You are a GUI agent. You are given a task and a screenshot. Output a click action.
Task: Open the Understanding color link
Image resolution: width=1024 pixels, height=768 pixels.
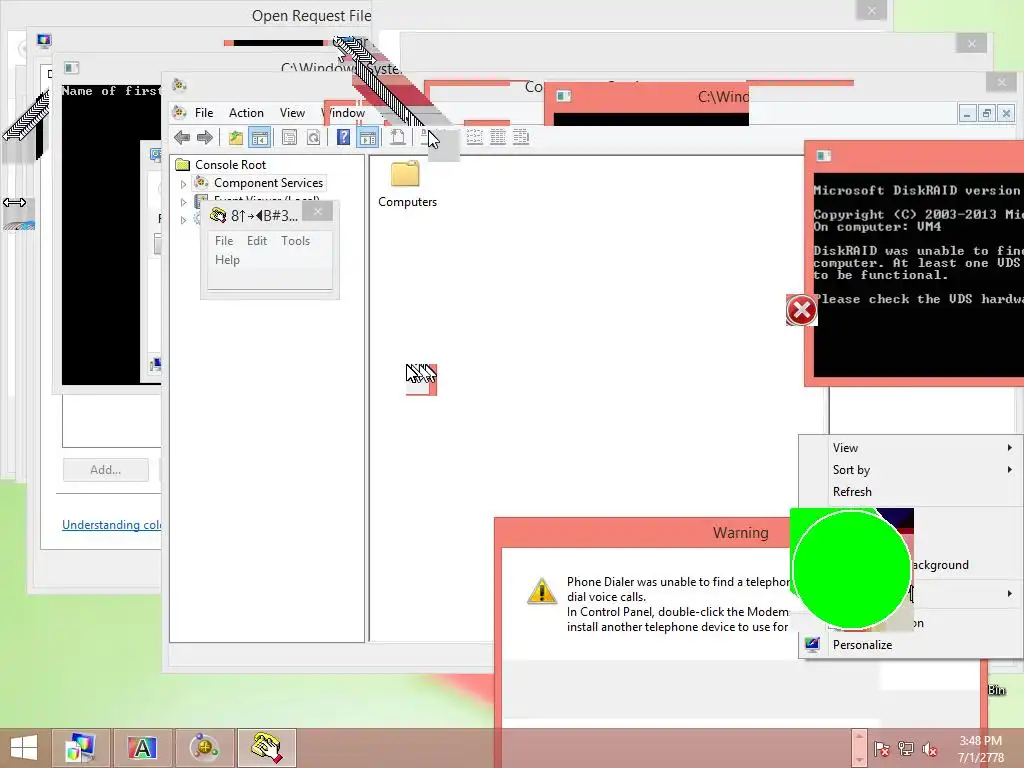point(112,524)
